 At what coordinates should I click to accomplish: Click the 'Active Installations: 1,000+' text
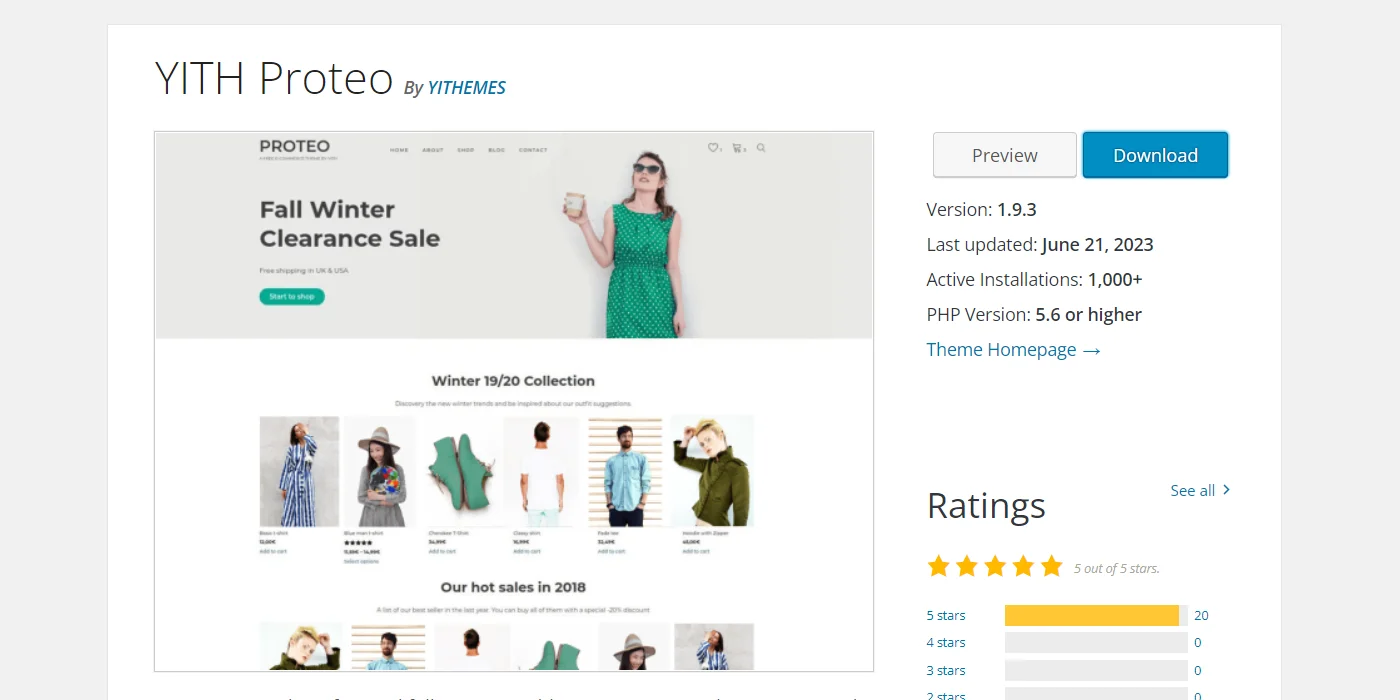[1034, 280]
